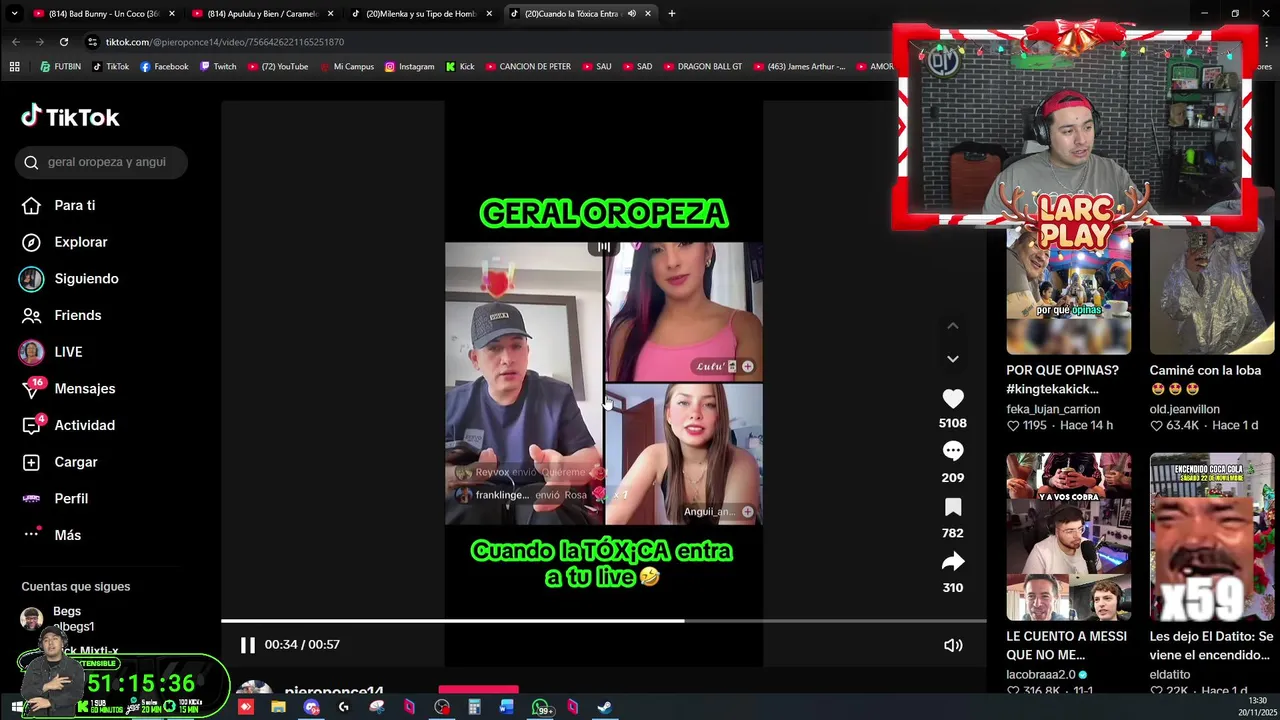
Task: Close the Bad Bunny - Un Coco tab
Action: click(x=172, y=14)
